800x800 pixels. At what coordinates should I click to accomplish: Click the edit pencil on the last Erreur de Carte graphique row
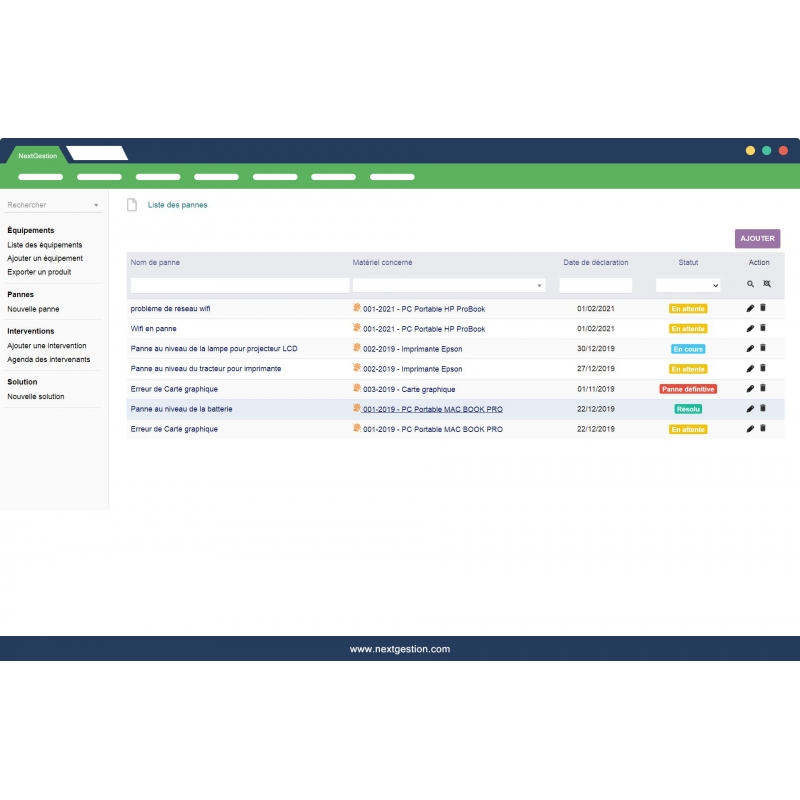tap(750, 429)
